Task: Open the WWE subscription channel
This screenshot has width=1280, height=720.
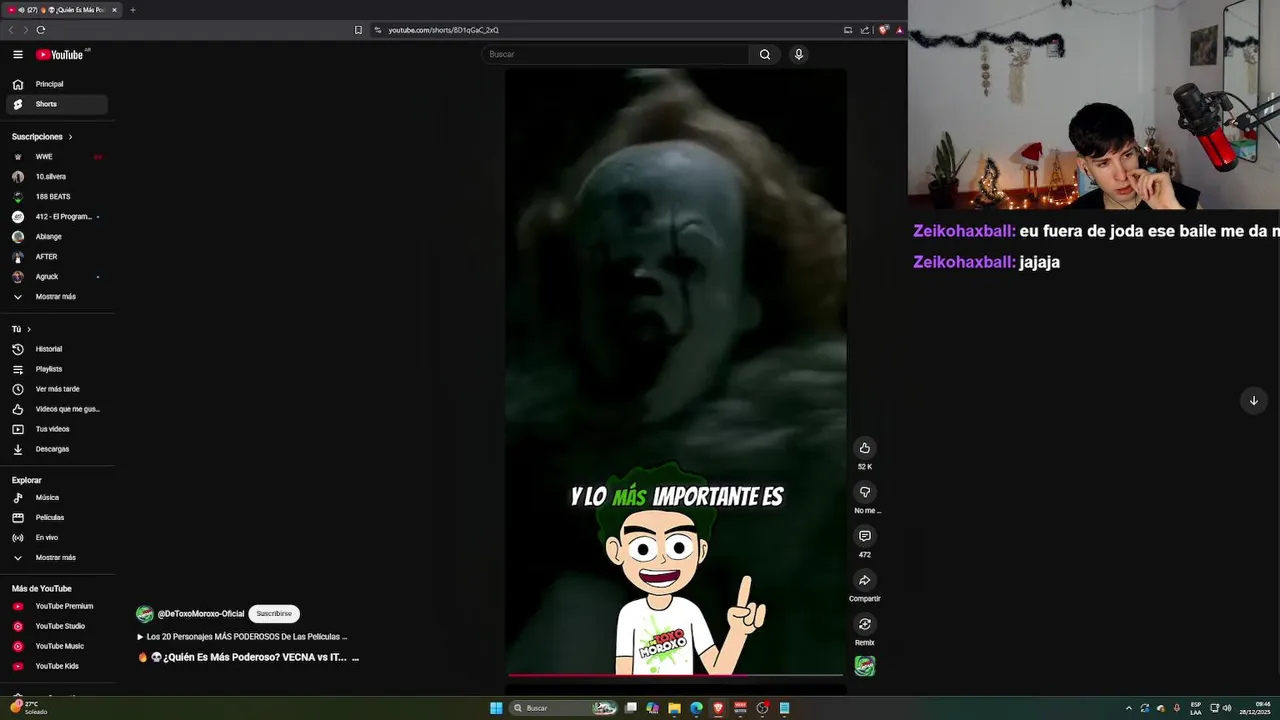Action: point(57,157)
